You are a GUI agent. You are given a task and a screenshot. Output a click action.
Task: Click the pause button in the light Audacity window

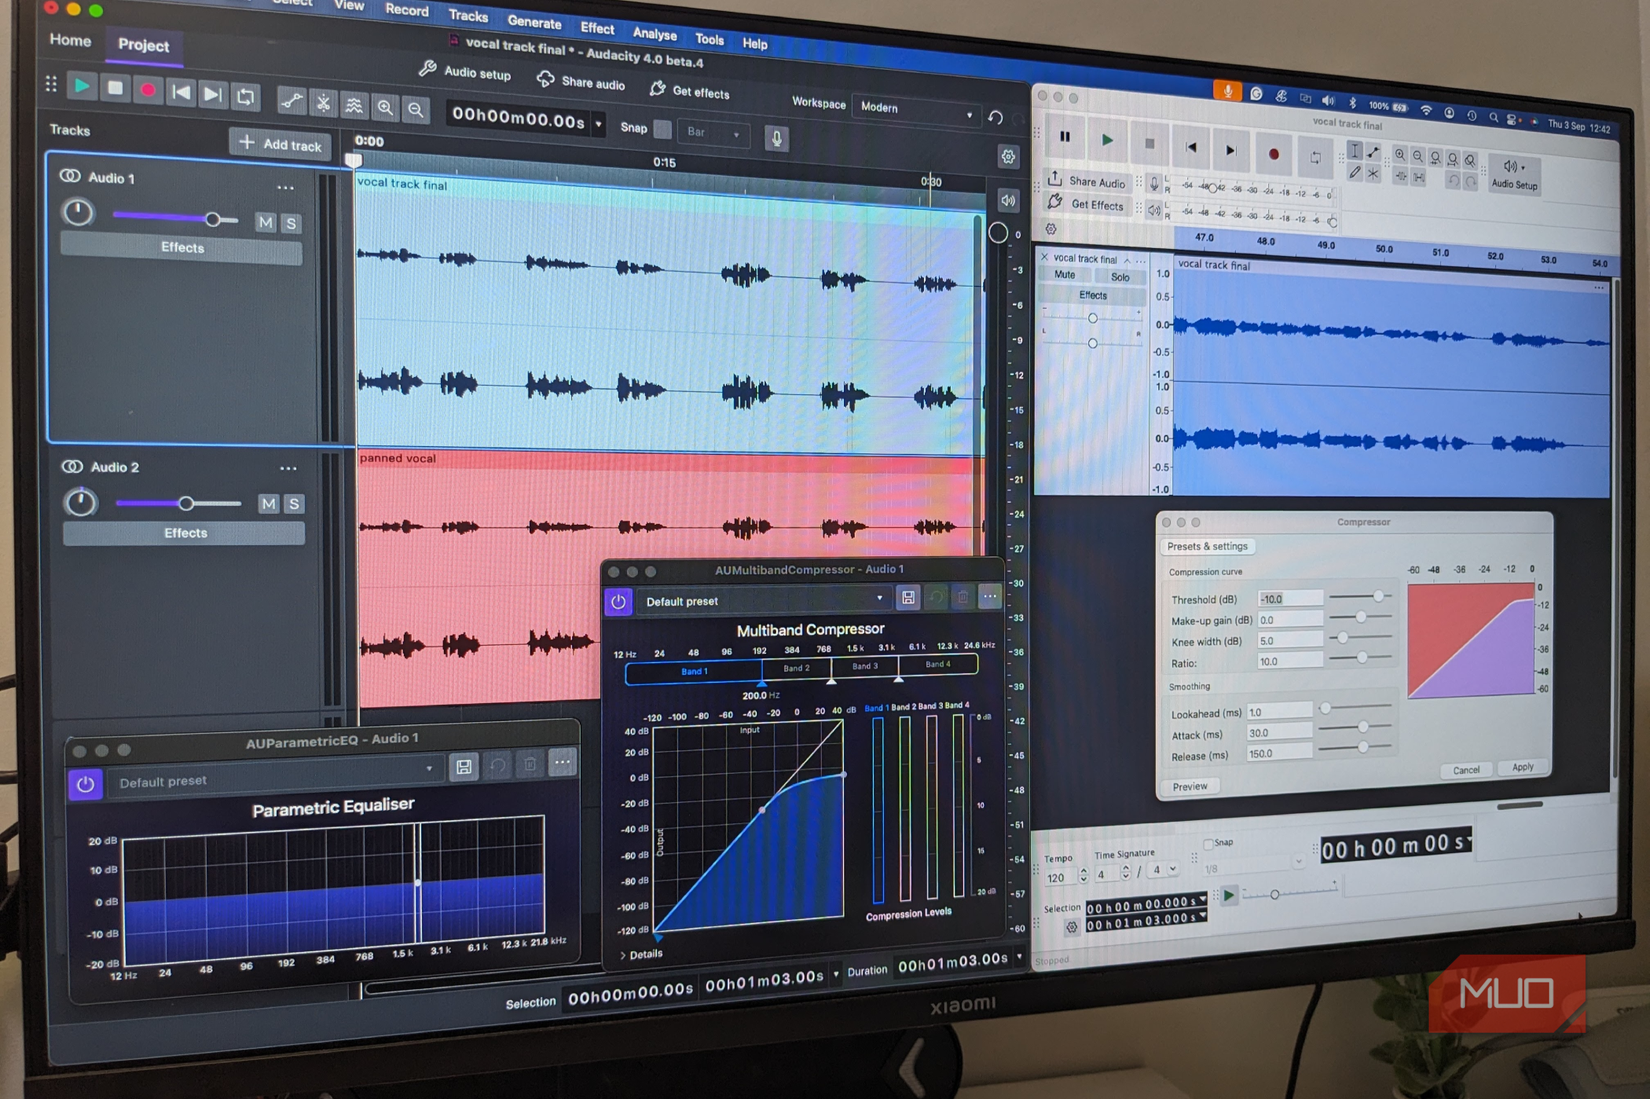1065,136
